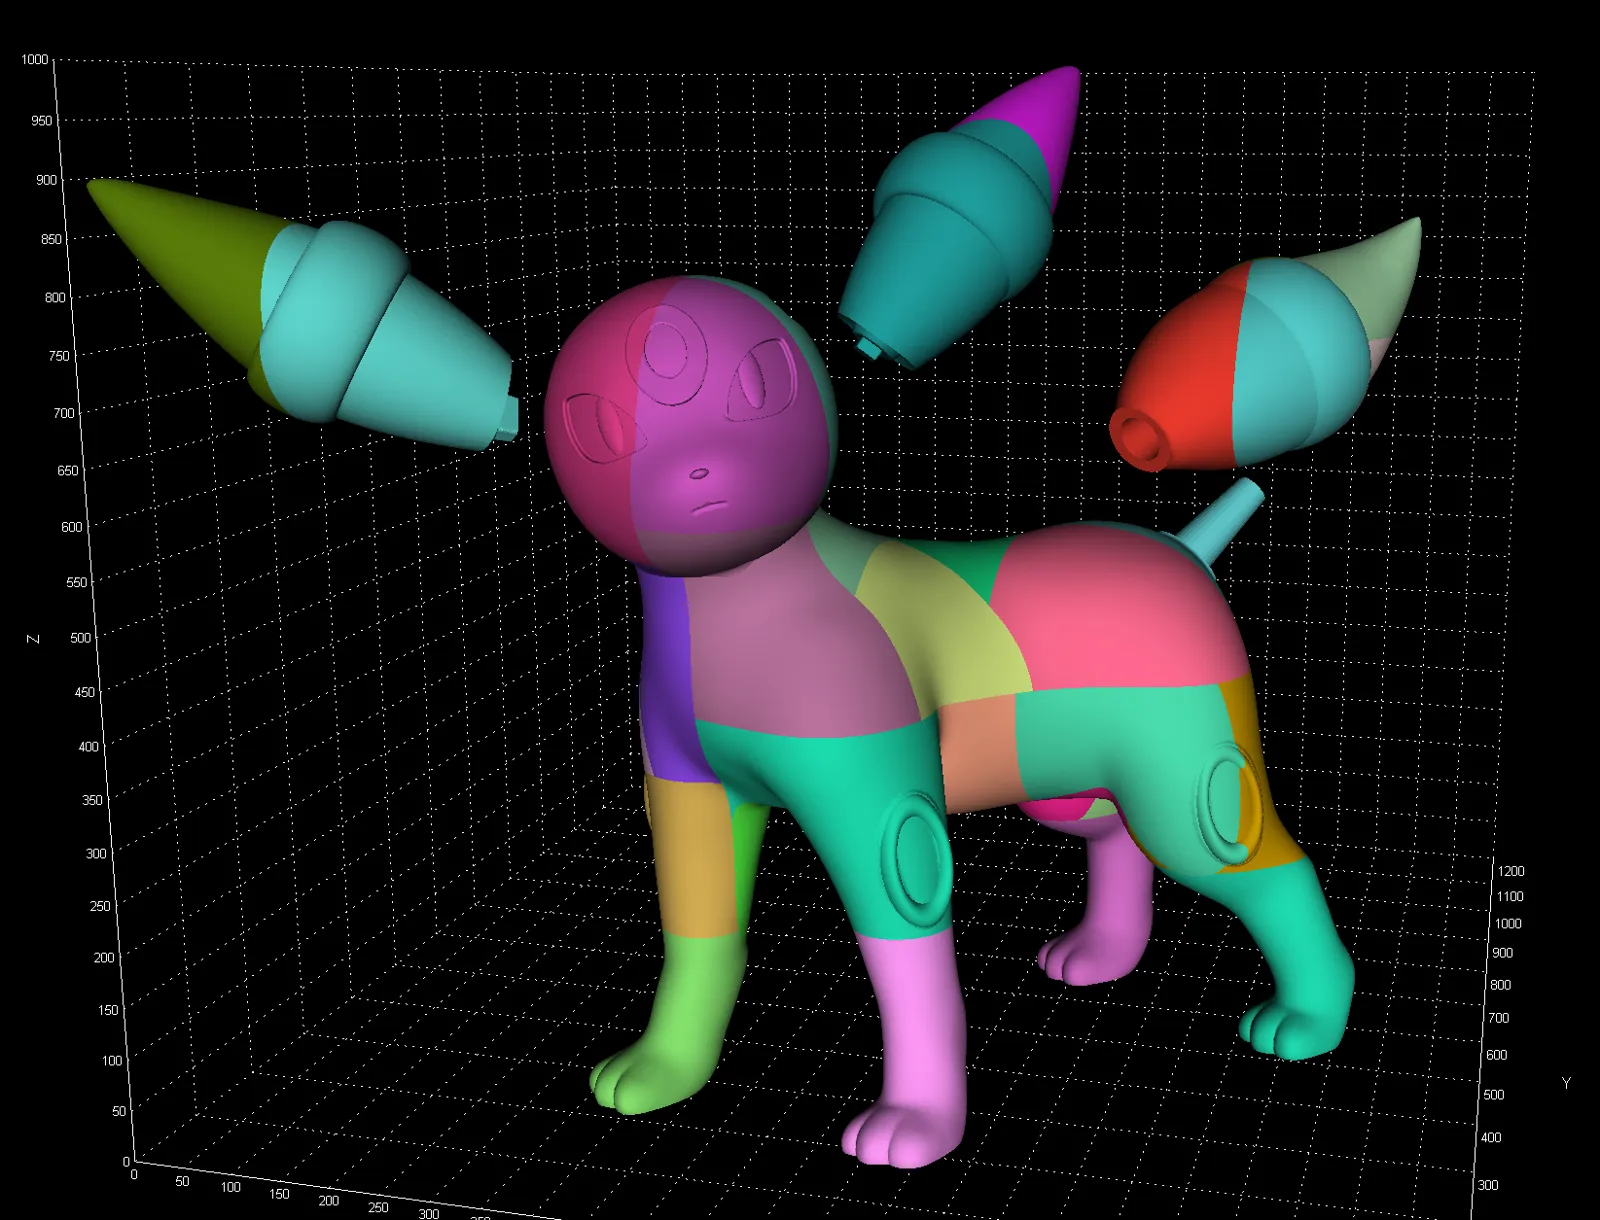Click the 650 tick label

click(x=68, y=470)
